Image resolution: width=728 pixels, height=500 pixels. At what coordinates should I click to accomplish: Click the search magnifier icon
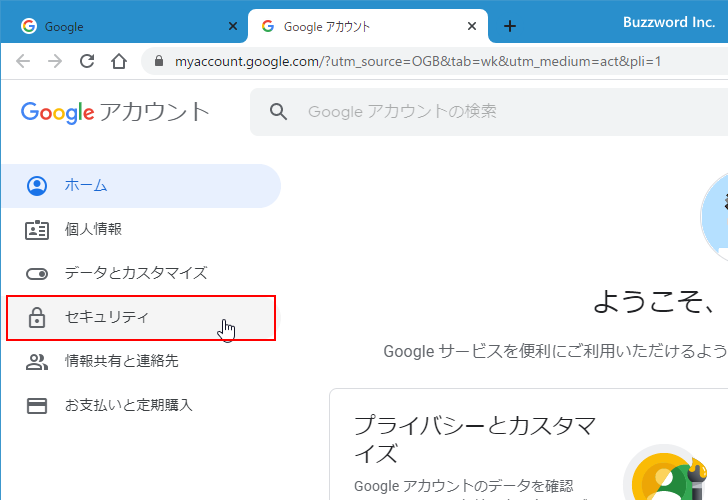(278, 112)
